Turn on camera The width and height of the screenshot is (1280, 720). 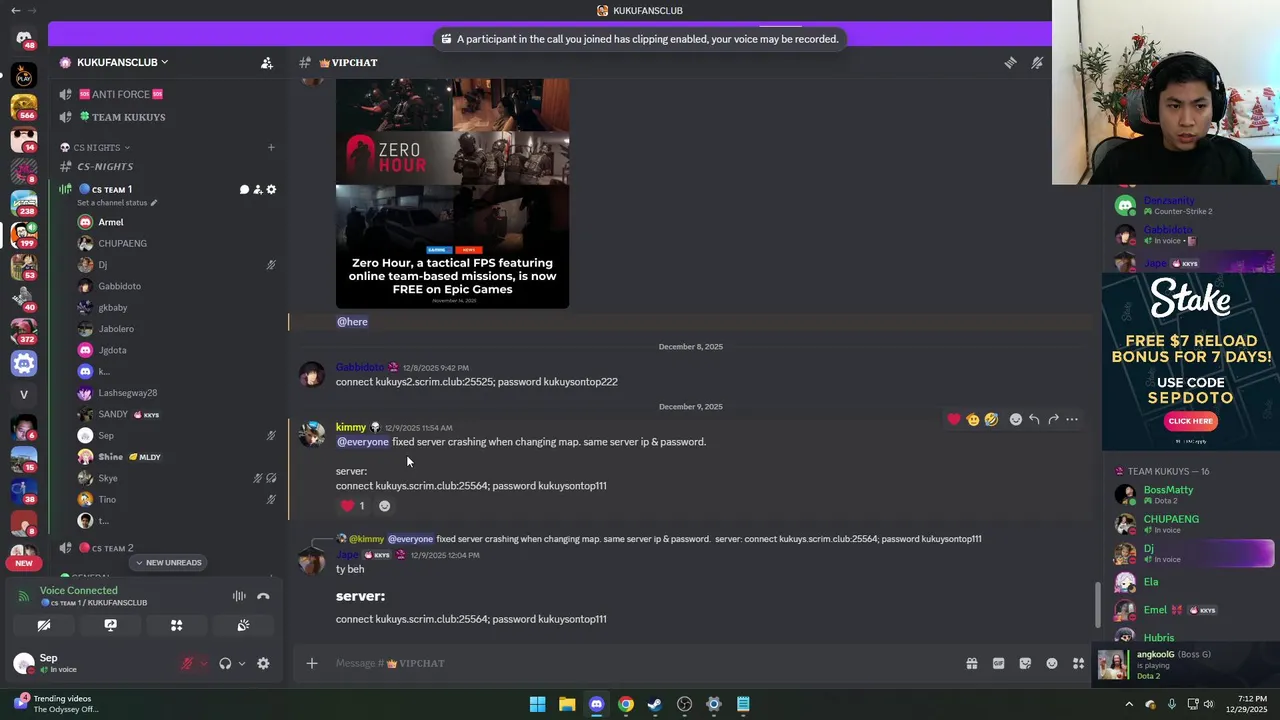(44, 625)
